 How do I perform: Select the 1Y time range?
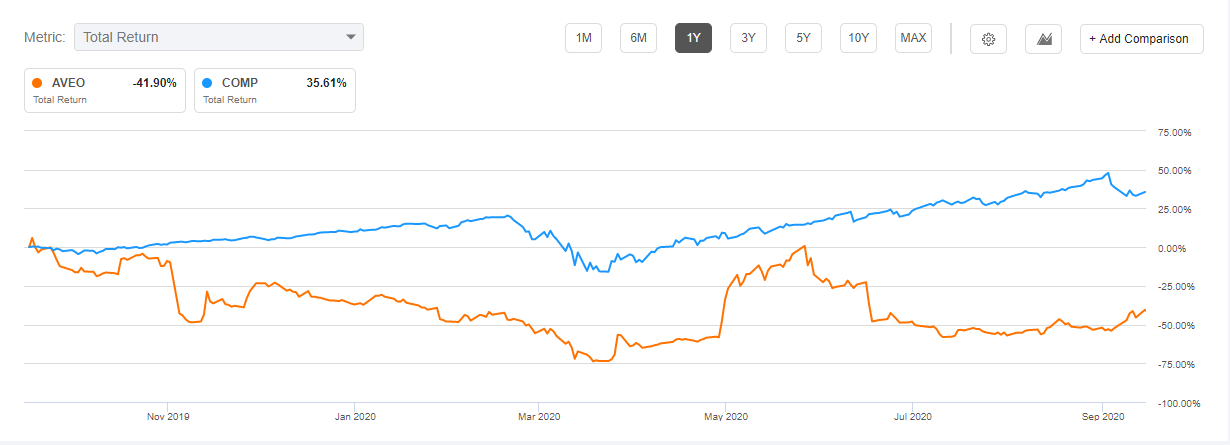click(693, 39)
